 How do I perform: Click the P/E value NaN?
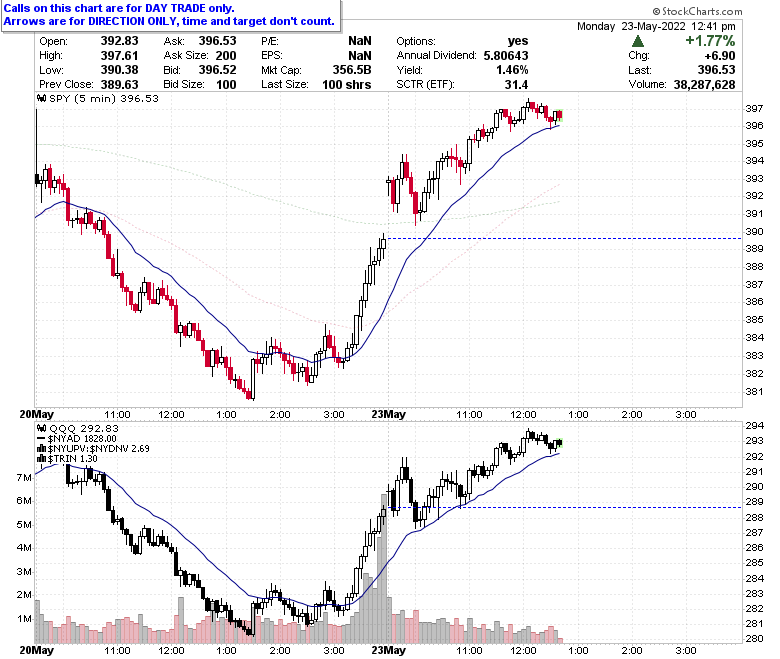pos(360,41)
